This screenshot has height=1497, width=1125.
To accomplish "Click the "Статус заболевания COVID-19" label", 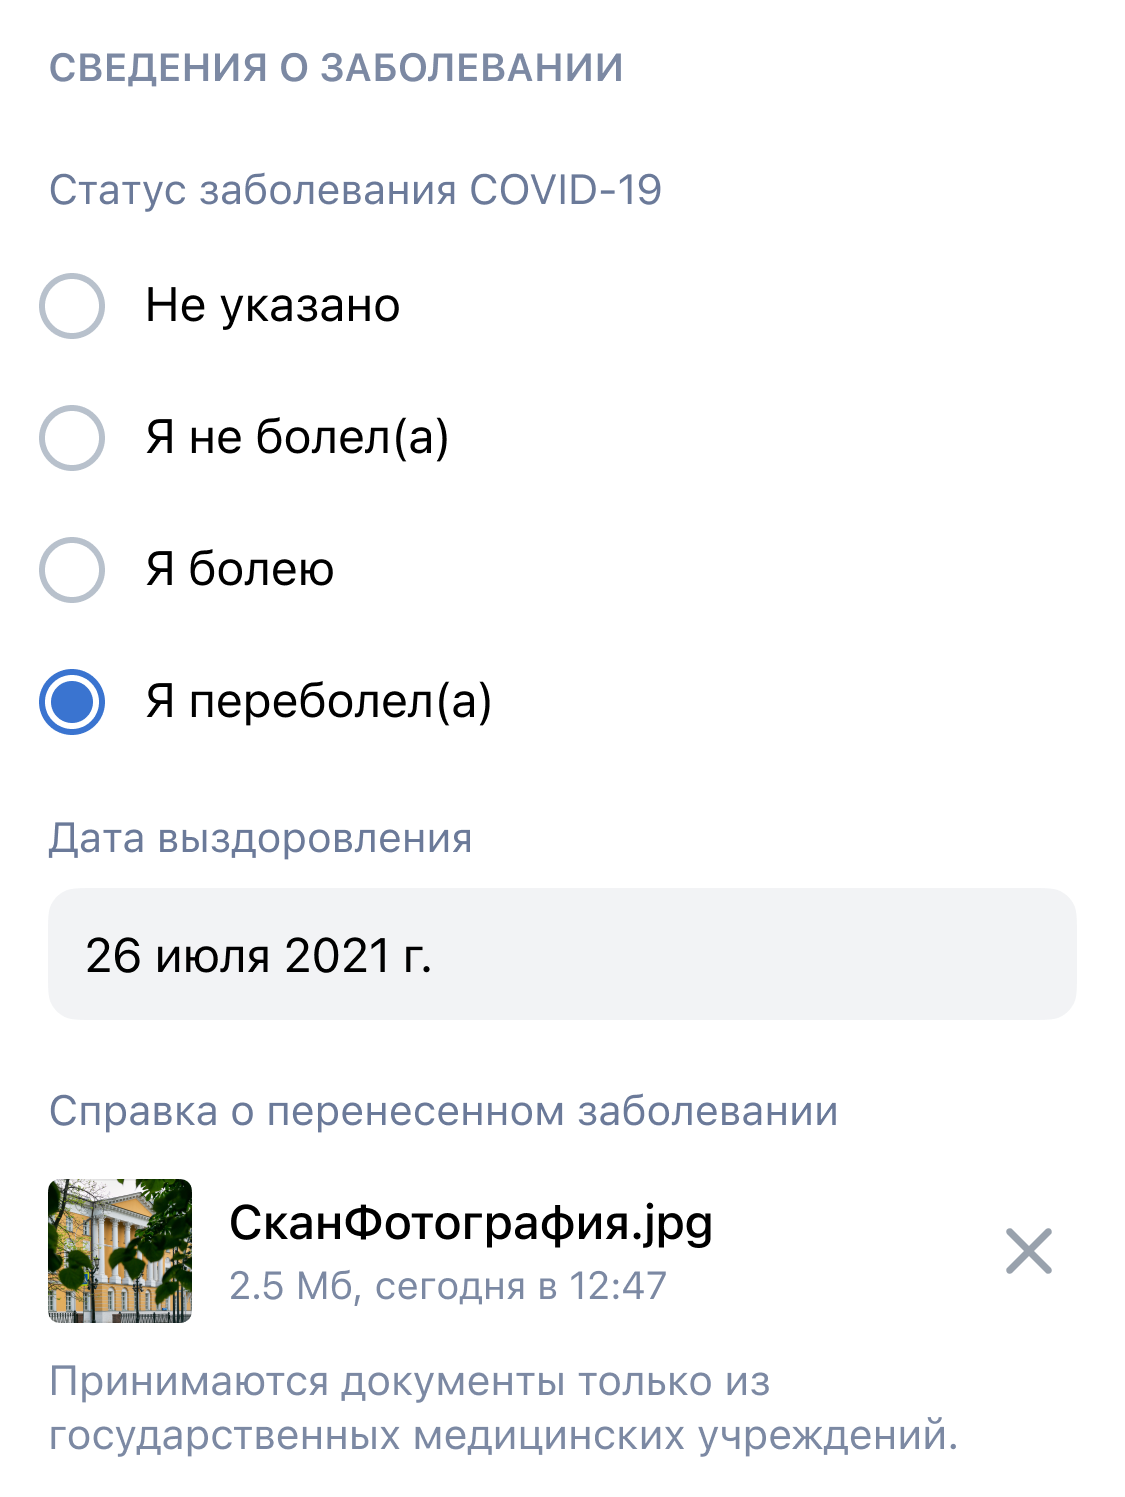I will 355,190.
